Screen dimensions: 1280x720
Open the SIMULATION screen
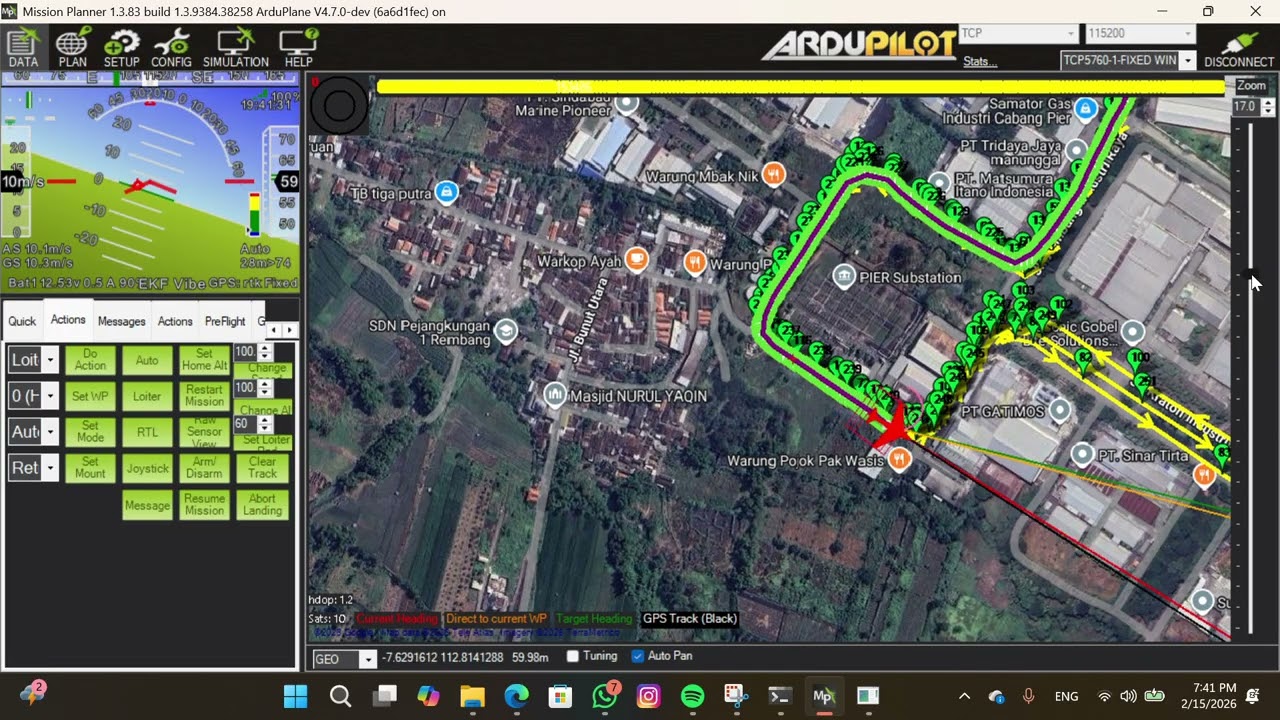pyautogui.click(x=236, y=48)
